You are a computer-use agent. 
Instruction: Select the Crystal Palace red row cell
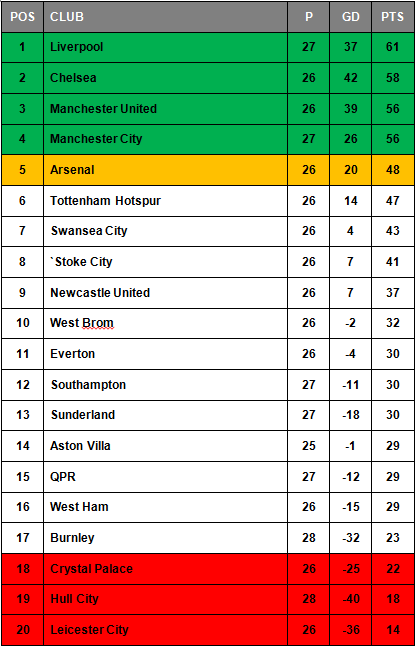(165, 569)
